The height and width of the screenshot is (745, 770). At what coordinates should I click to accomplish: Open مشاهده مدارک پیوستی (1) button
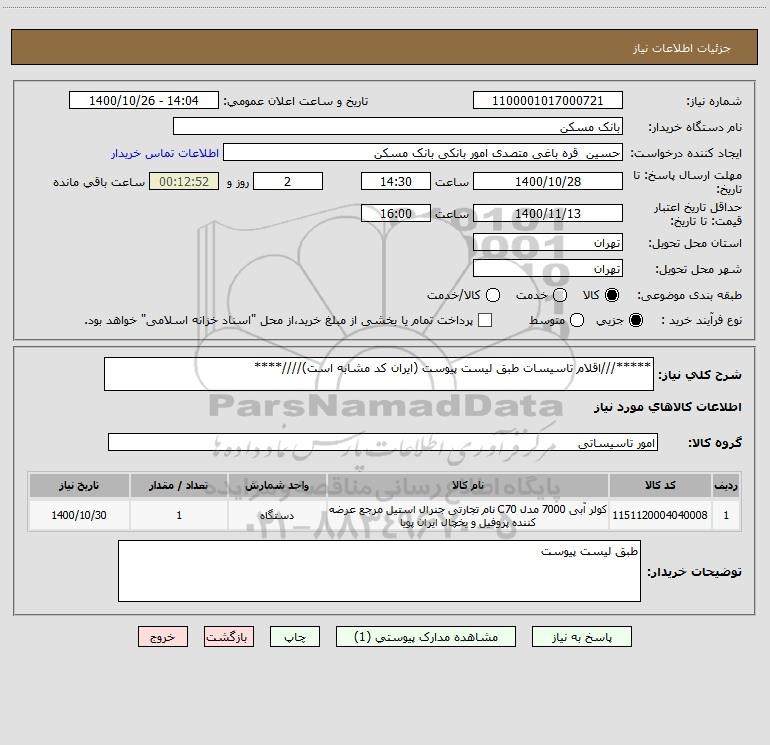point(426,636)
